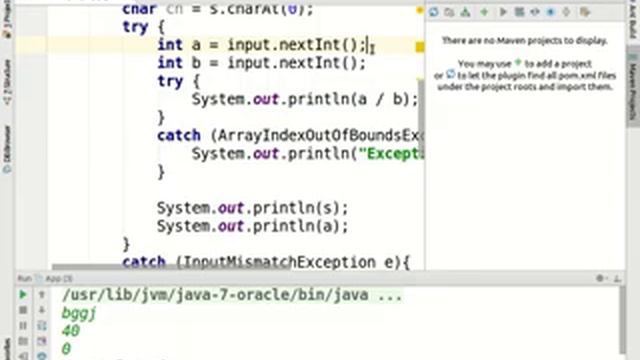Click the '40' console output line
Screen dimensions: 640x360
[71, 331]
